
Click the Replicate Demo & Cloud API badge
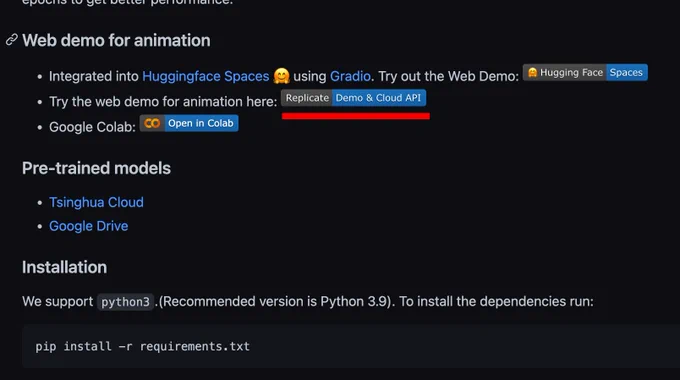point(353,98)
